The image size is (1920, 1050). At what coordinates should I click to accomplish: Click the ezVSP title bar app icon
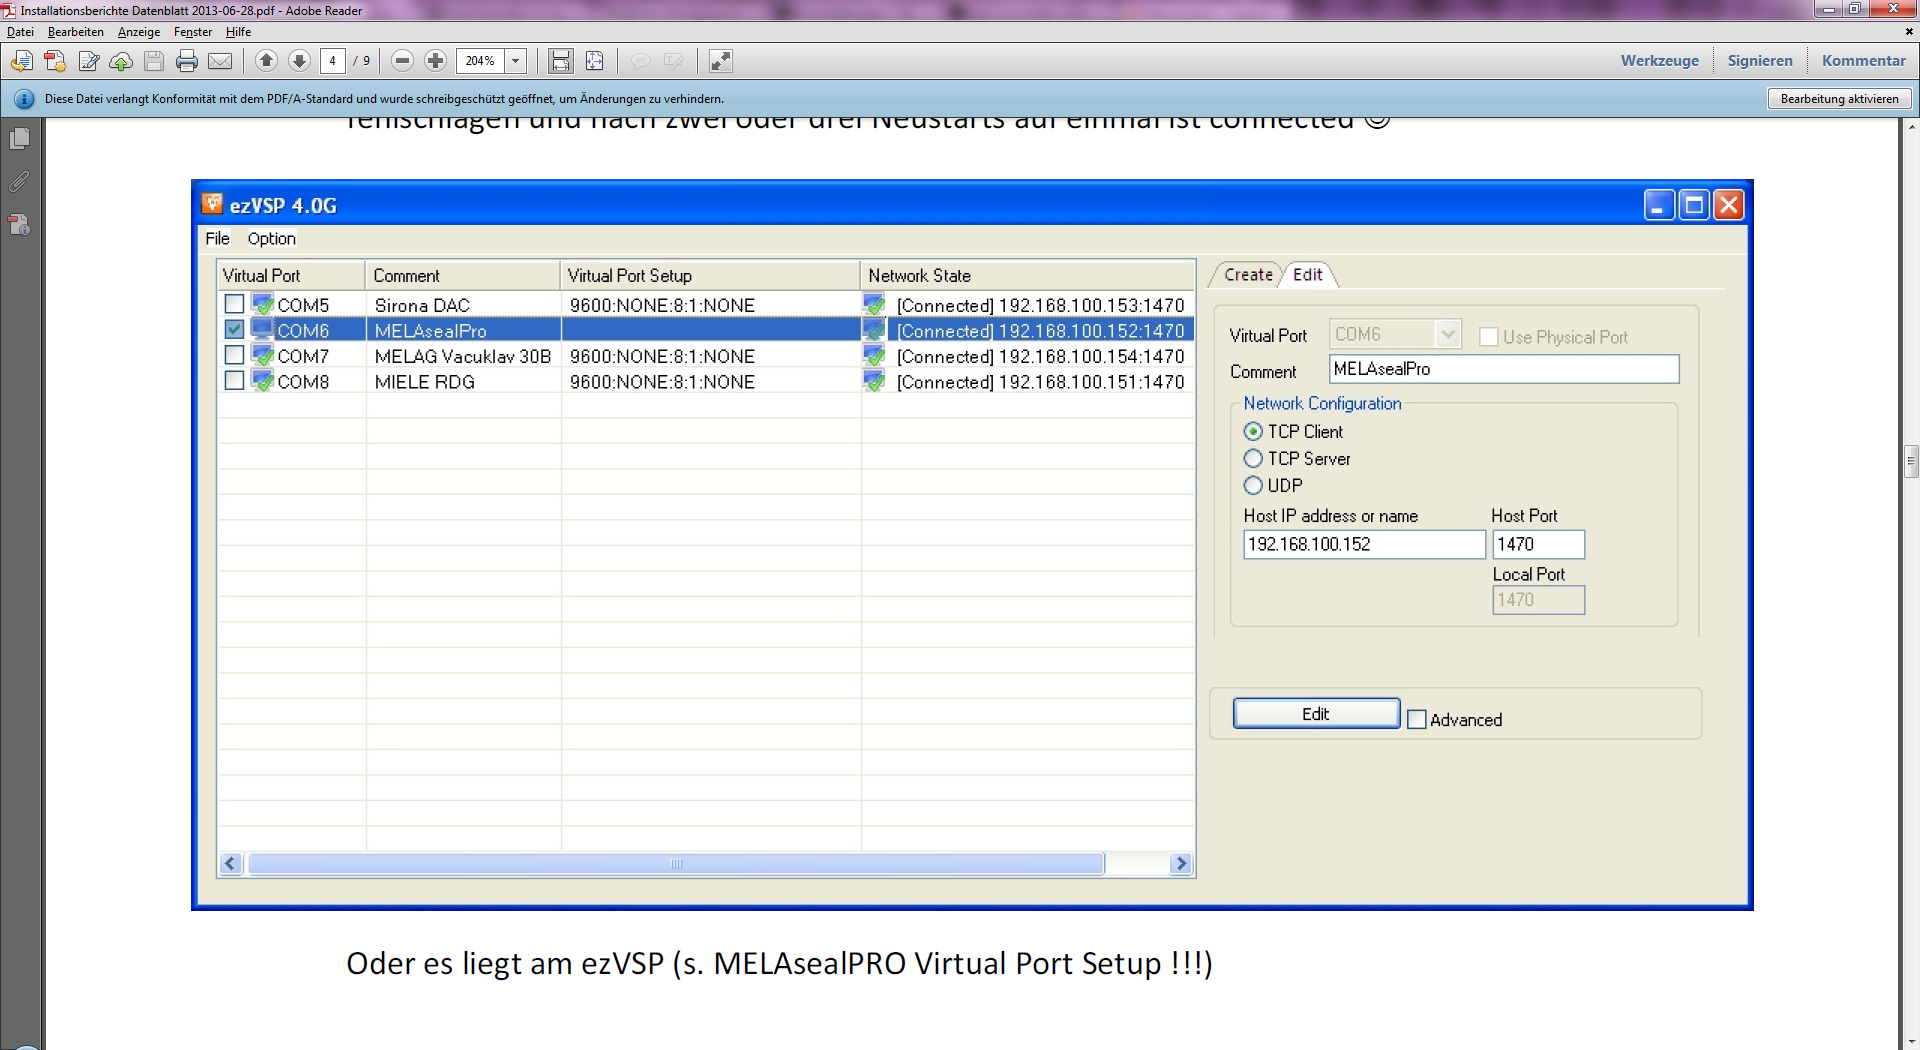click(x=212, y=204)
